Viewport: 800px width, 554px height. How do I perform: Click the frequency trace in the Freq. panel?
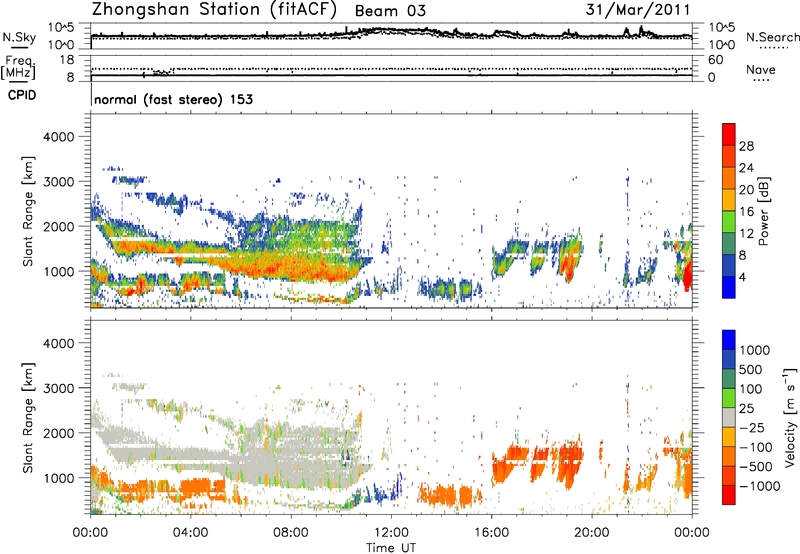click(x=391, y=75)
